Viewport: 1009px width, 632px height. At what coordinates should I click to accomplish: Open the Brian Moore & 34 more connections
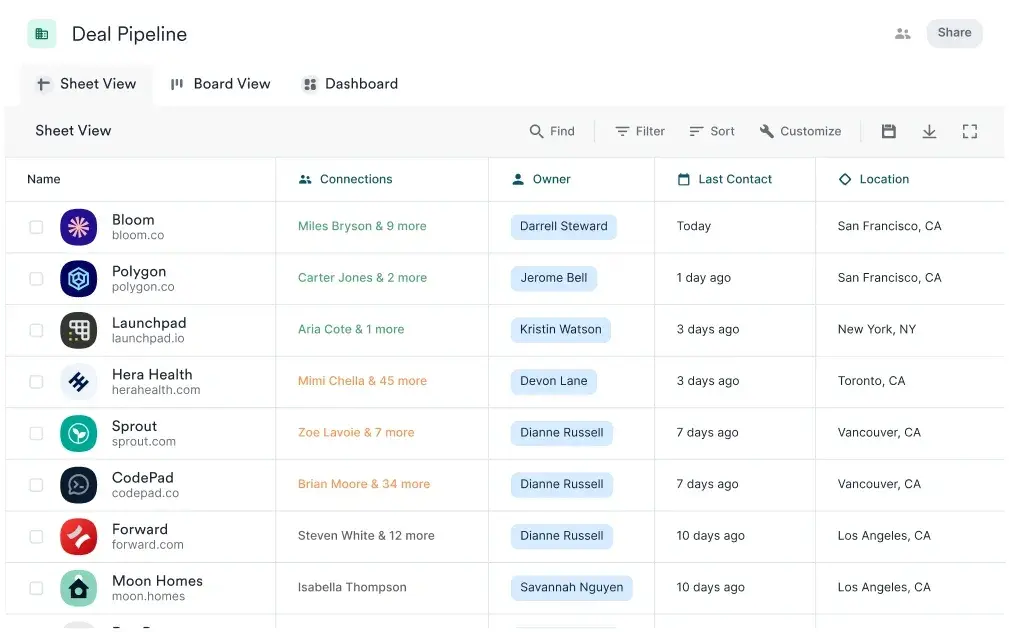(x=364, y=485)
